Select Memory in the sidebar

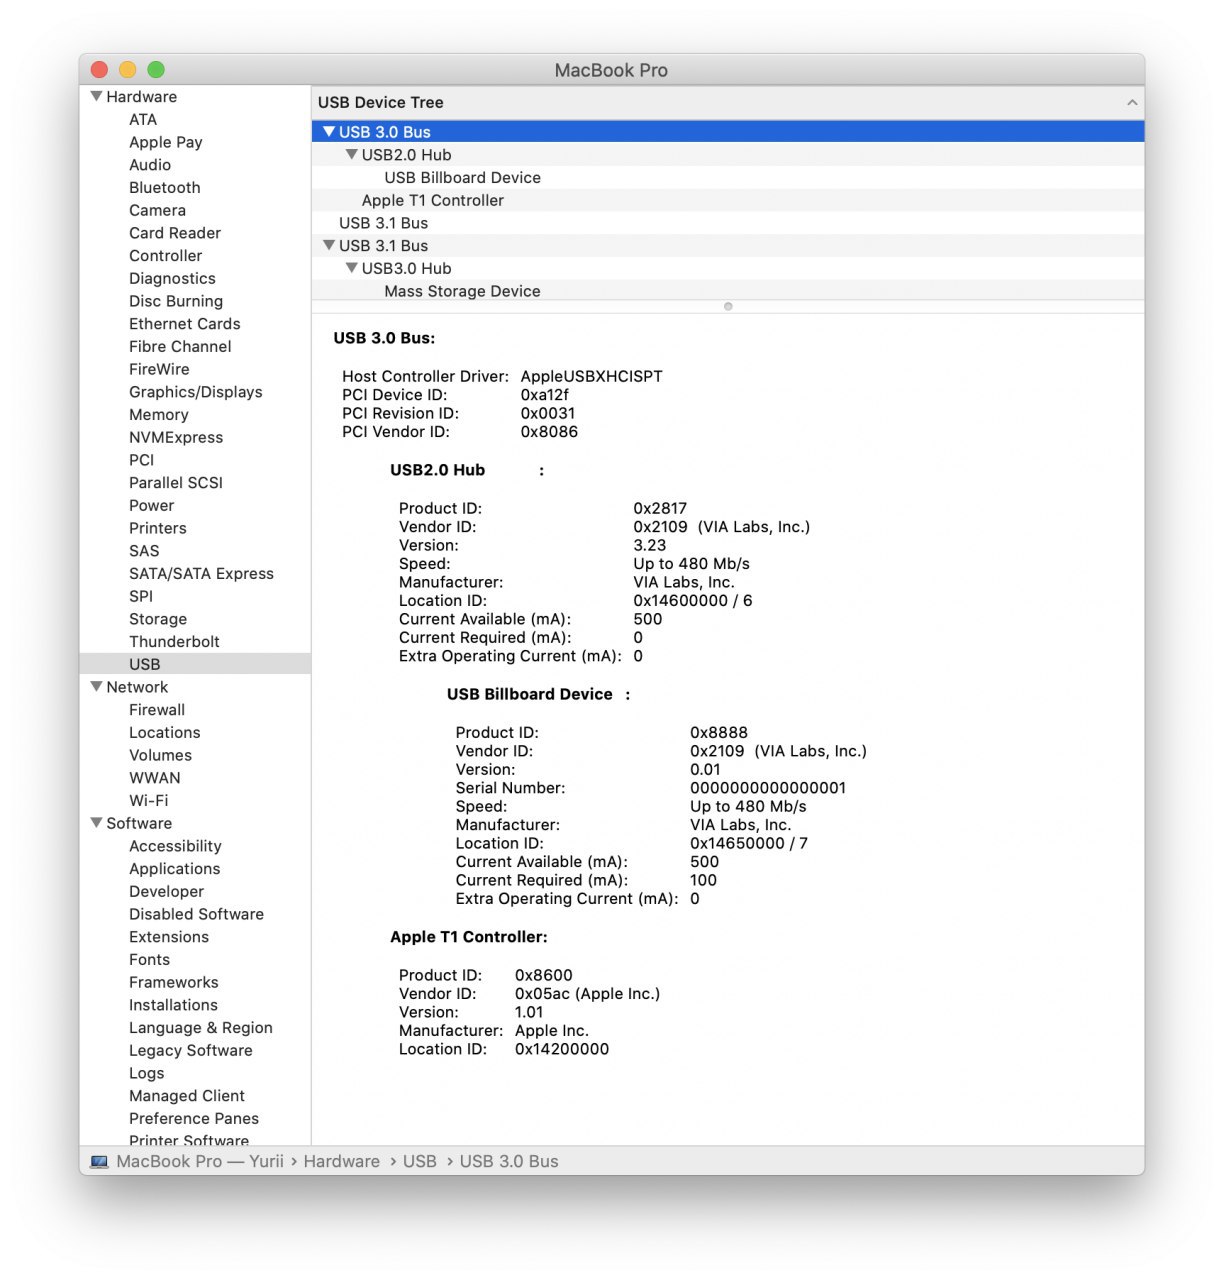[x=158, y=415]
